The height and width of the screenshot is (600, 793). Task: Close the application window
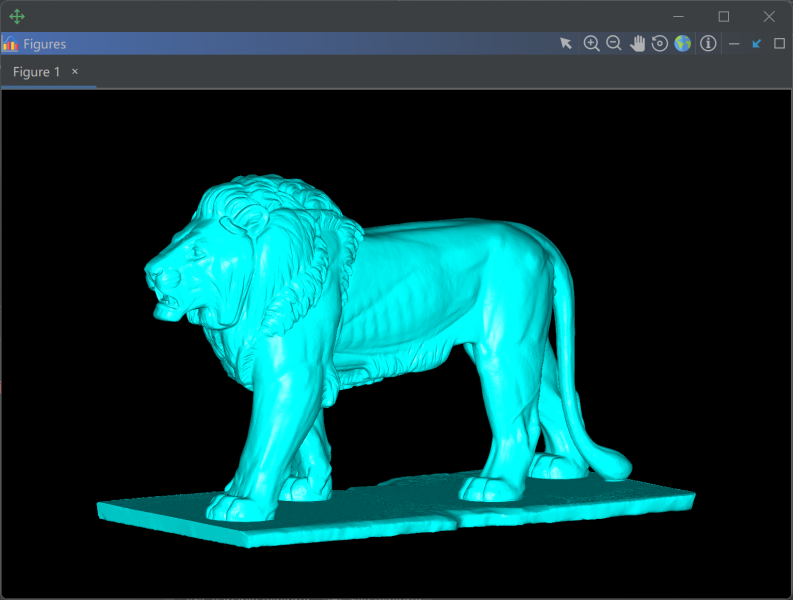(769, 16)
